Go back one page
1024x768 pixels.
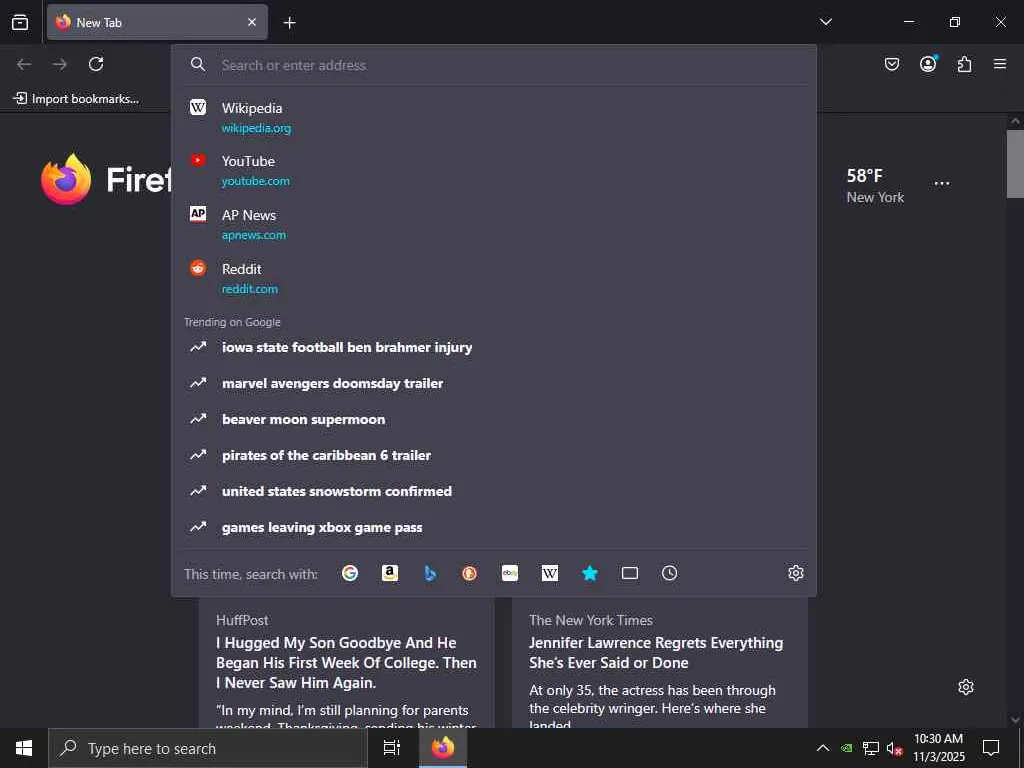pos(24,64)
